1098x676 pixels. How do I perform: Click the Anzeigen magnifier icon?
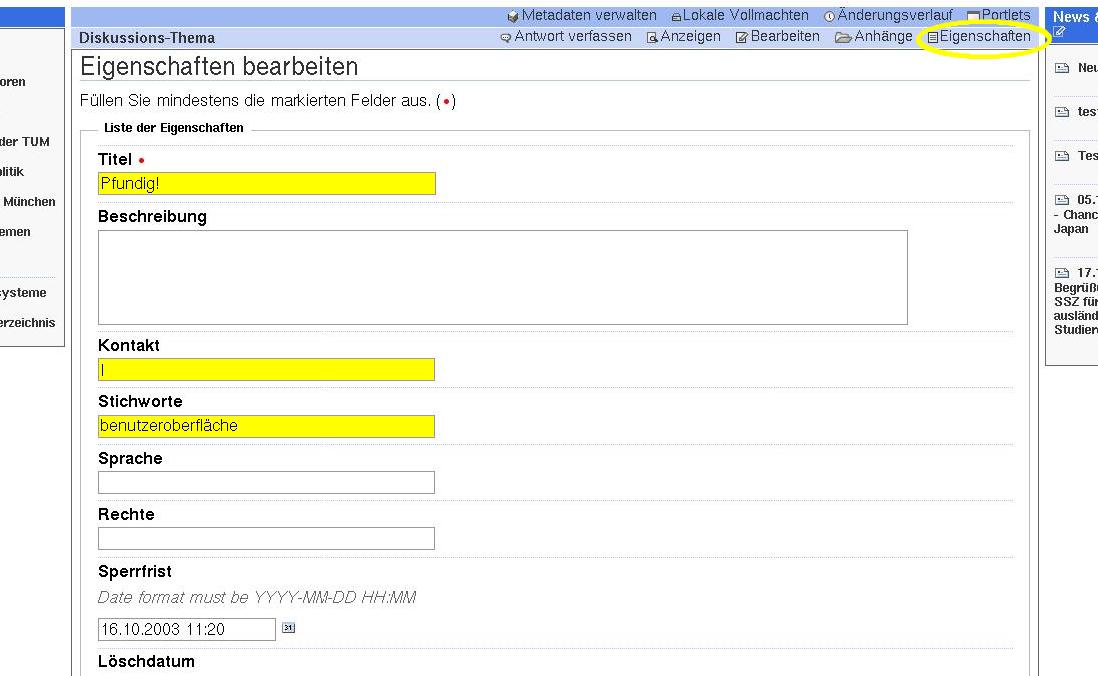coord(652,38)
